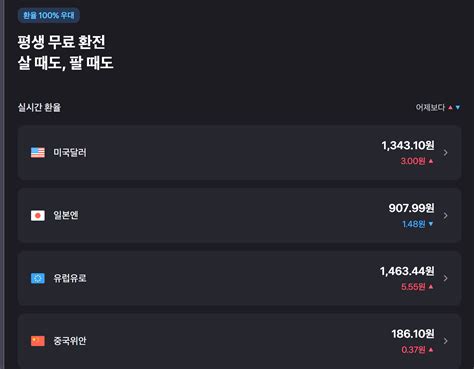Click the red up triangle beside 5.55원
474x369 pixels.
431,286
